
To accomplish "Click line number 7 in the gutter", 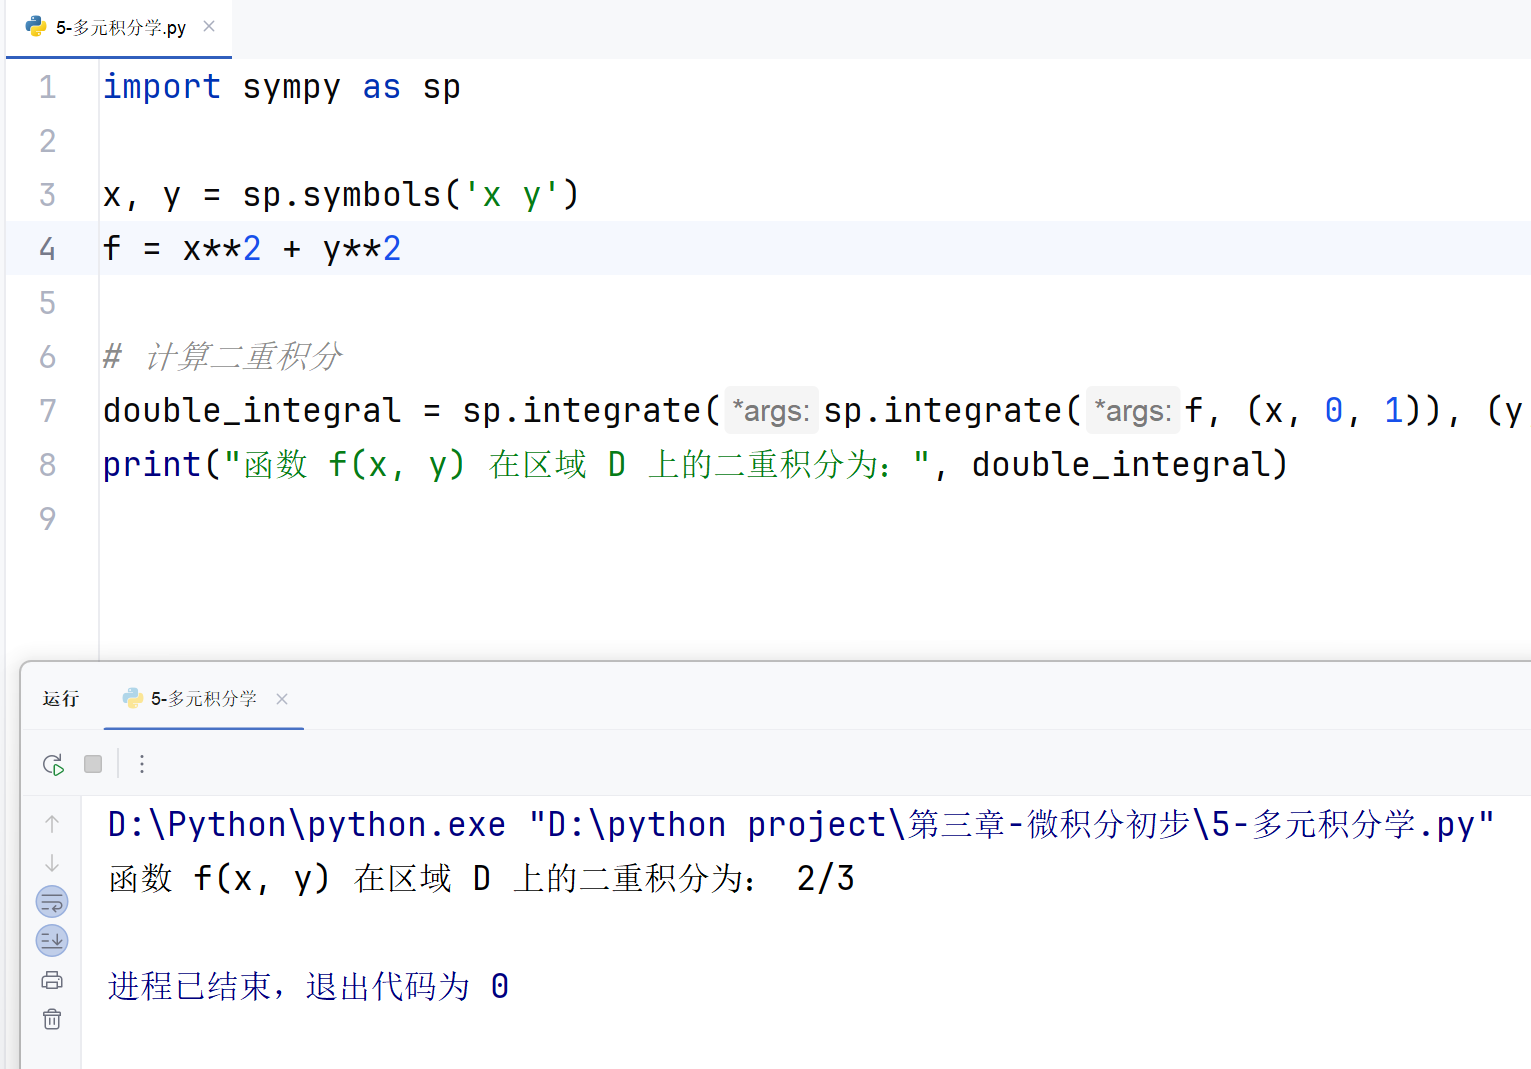I will click(47, 411).
